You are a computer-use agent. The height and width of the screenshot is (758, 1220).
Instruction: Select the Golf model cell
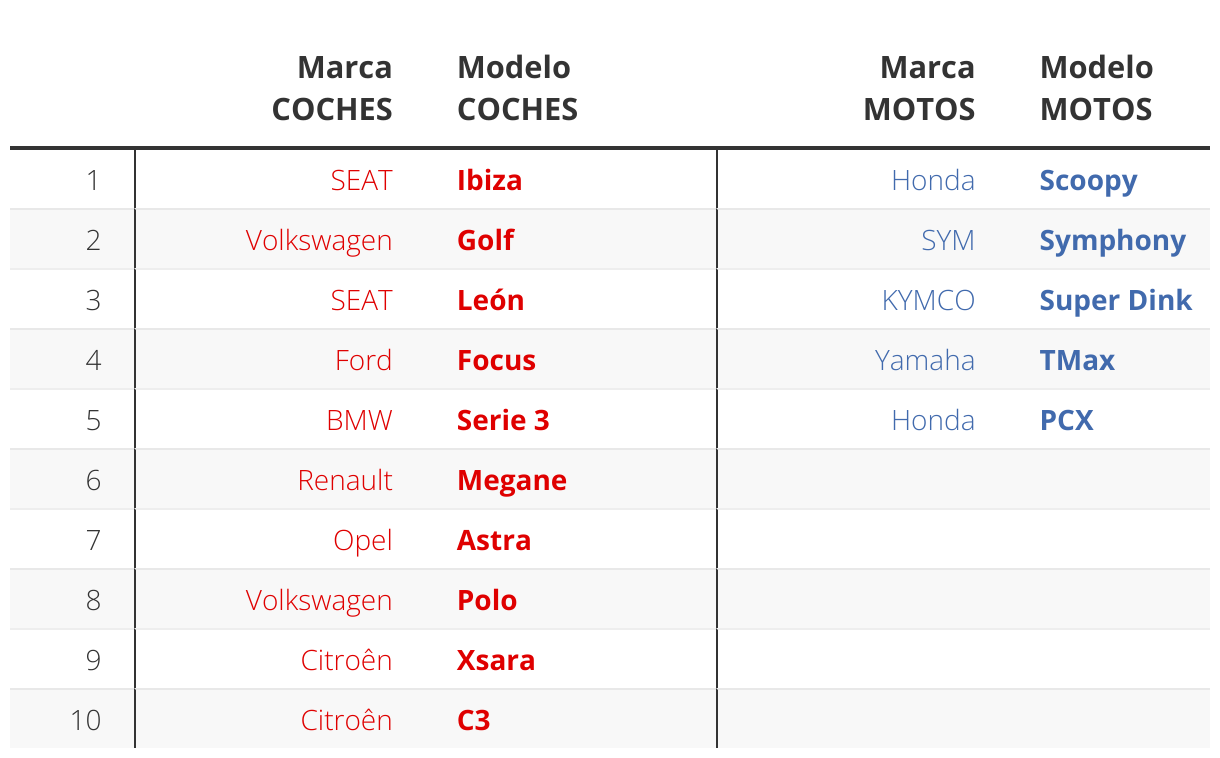[x=485, y=240]
